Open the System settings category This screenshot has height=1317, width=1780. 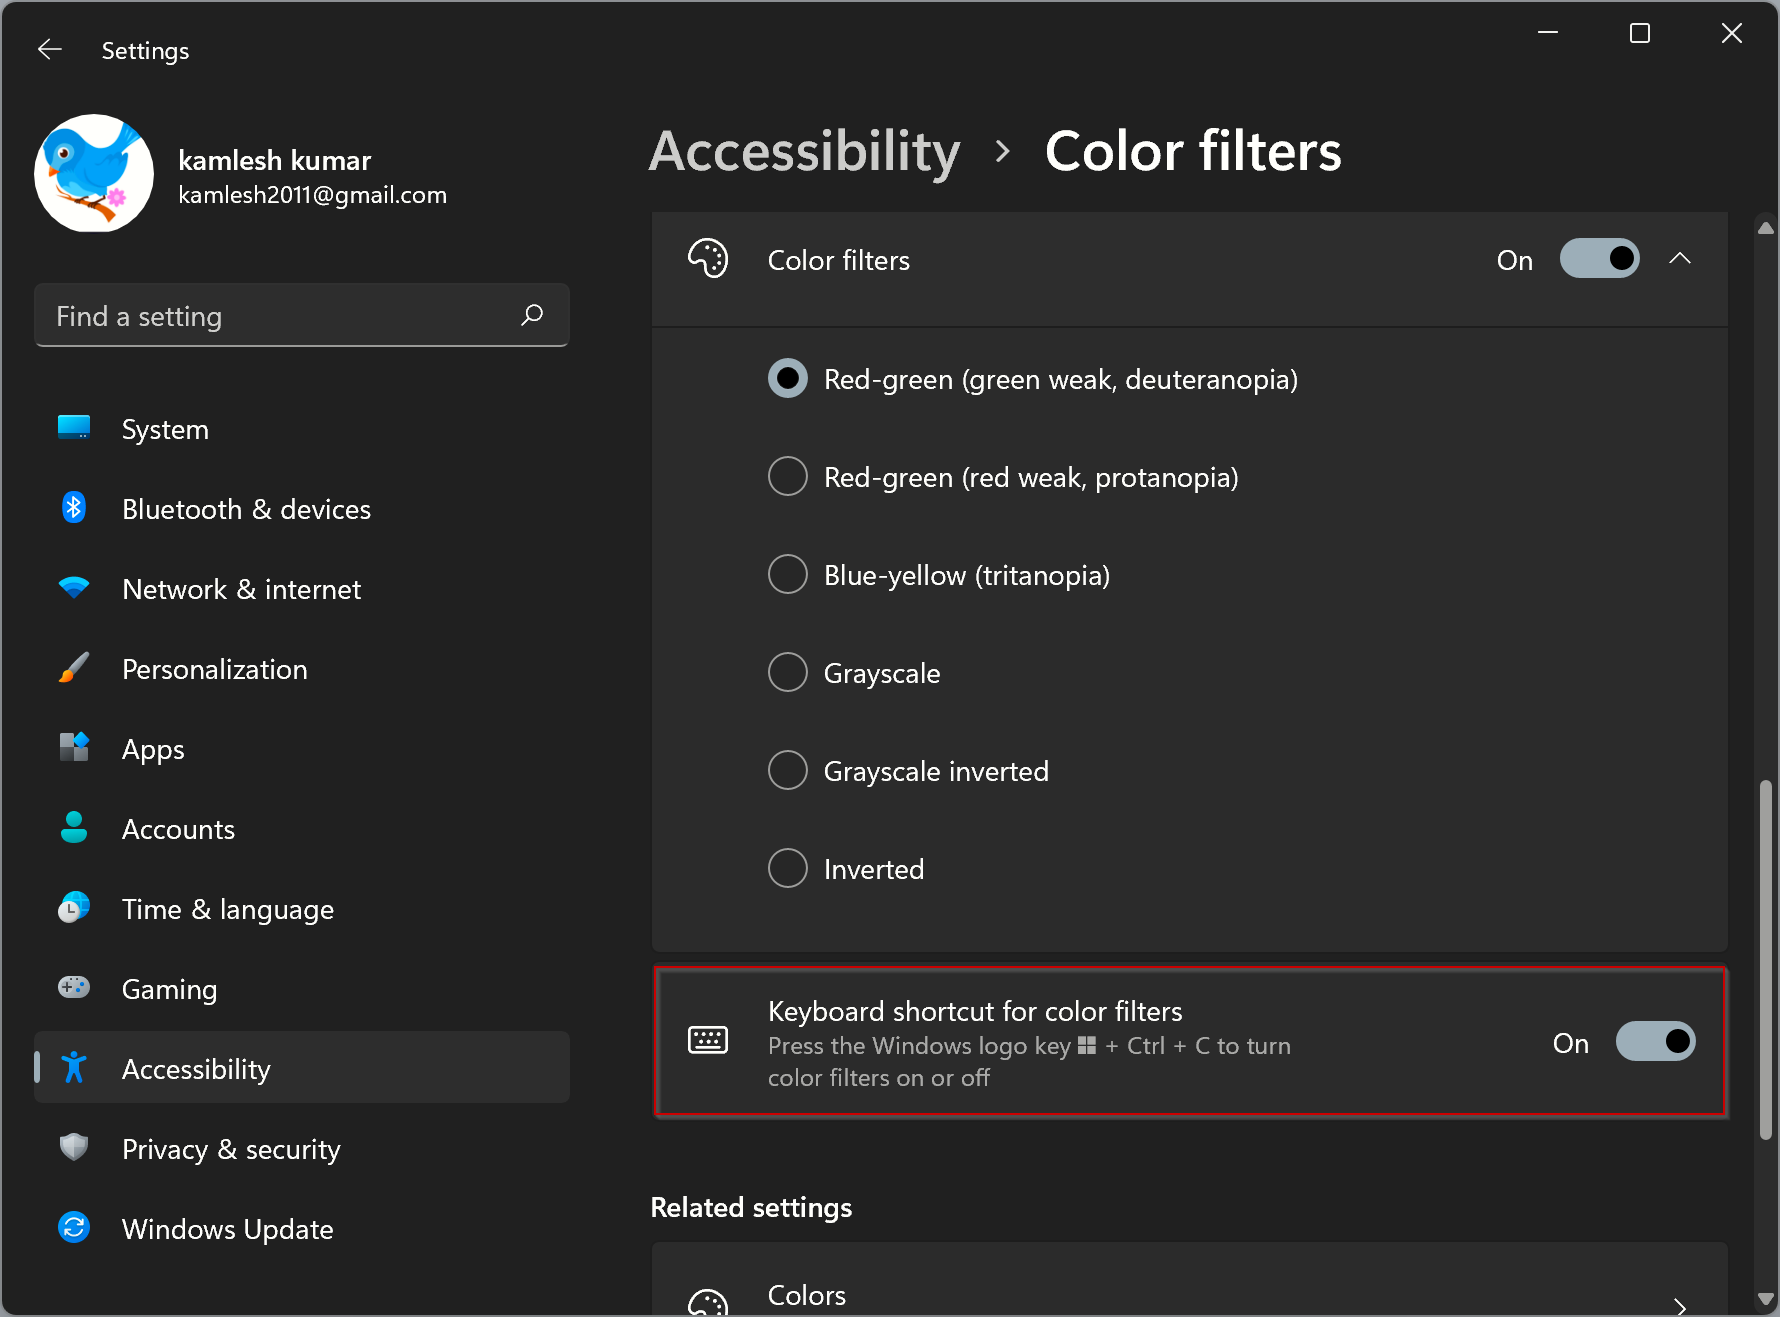tap(302, 429)
